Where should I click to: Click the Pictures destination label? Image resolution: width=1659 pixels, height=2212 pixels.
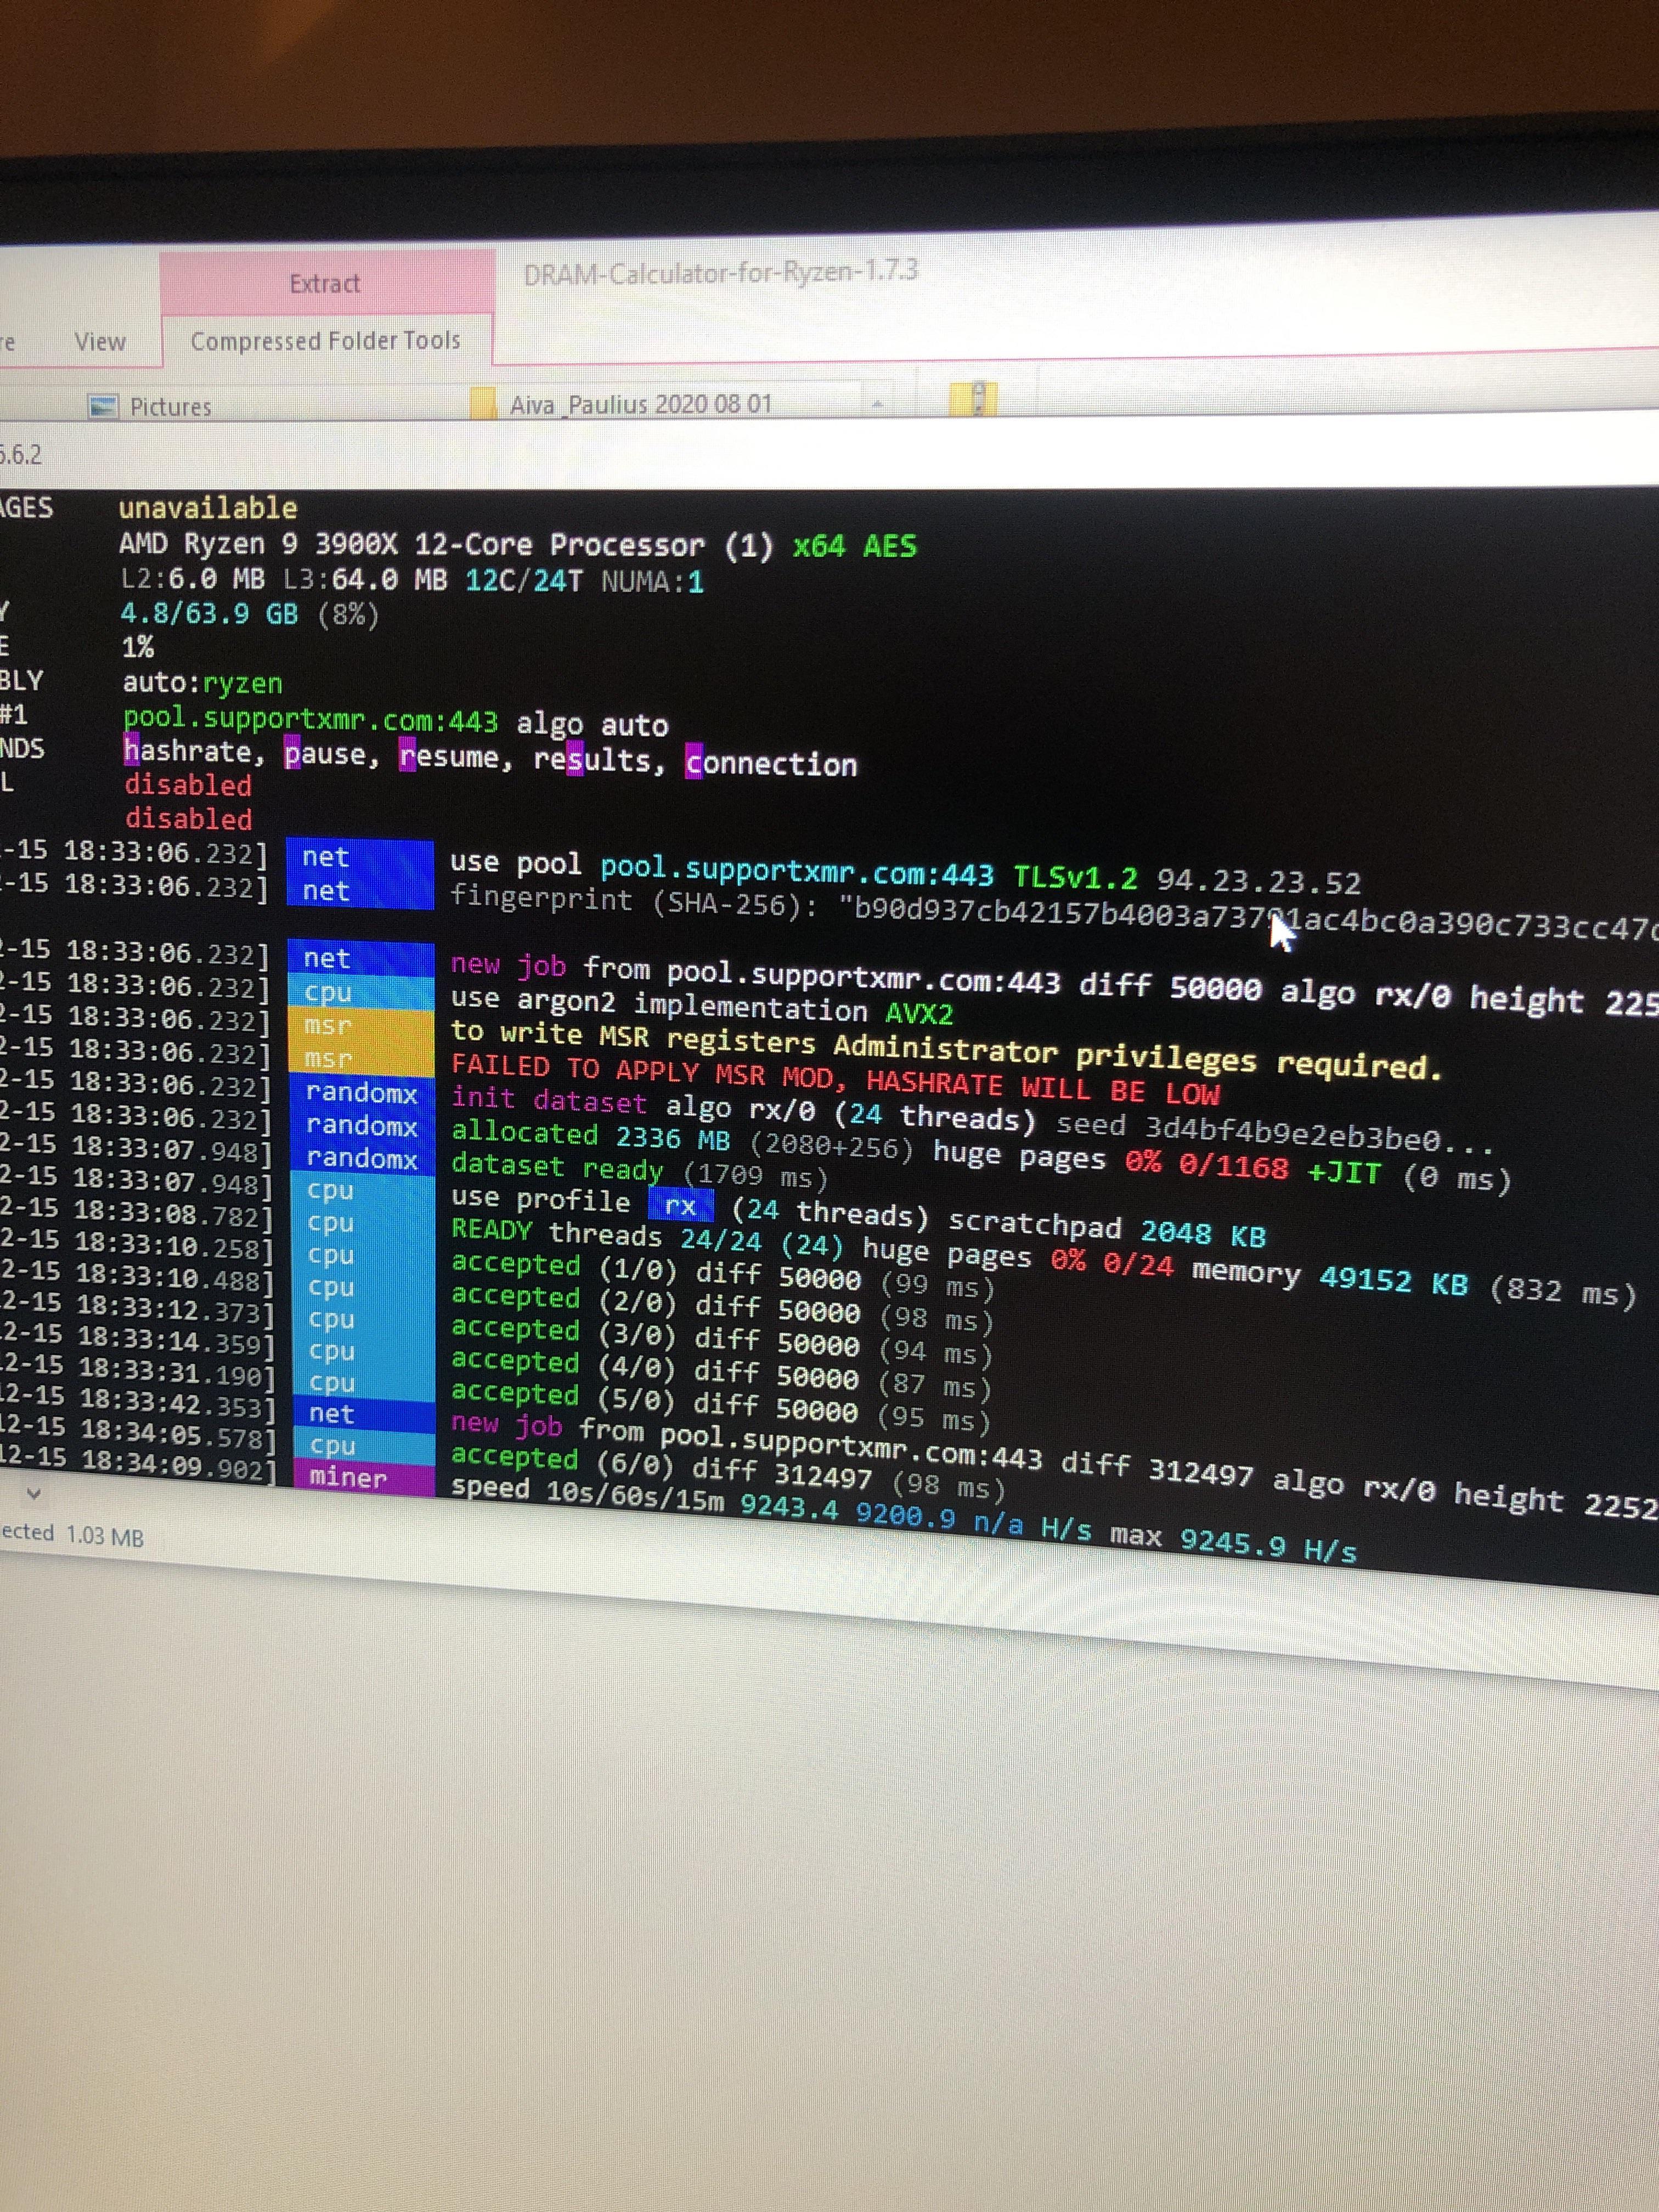coord(170,407)
